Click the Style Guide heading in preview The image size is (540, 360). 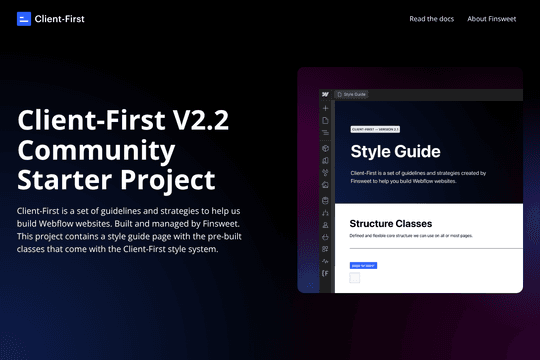pyautogui.click(x=395, y=151)
